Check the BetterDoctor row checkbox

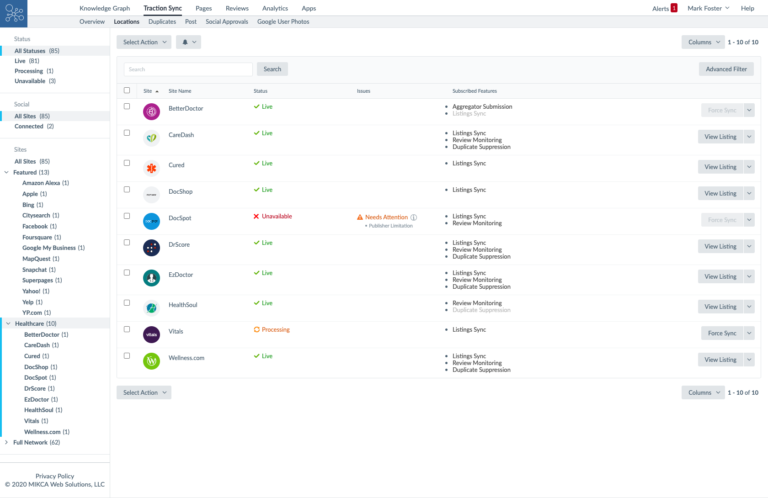[x=127, y=106]
